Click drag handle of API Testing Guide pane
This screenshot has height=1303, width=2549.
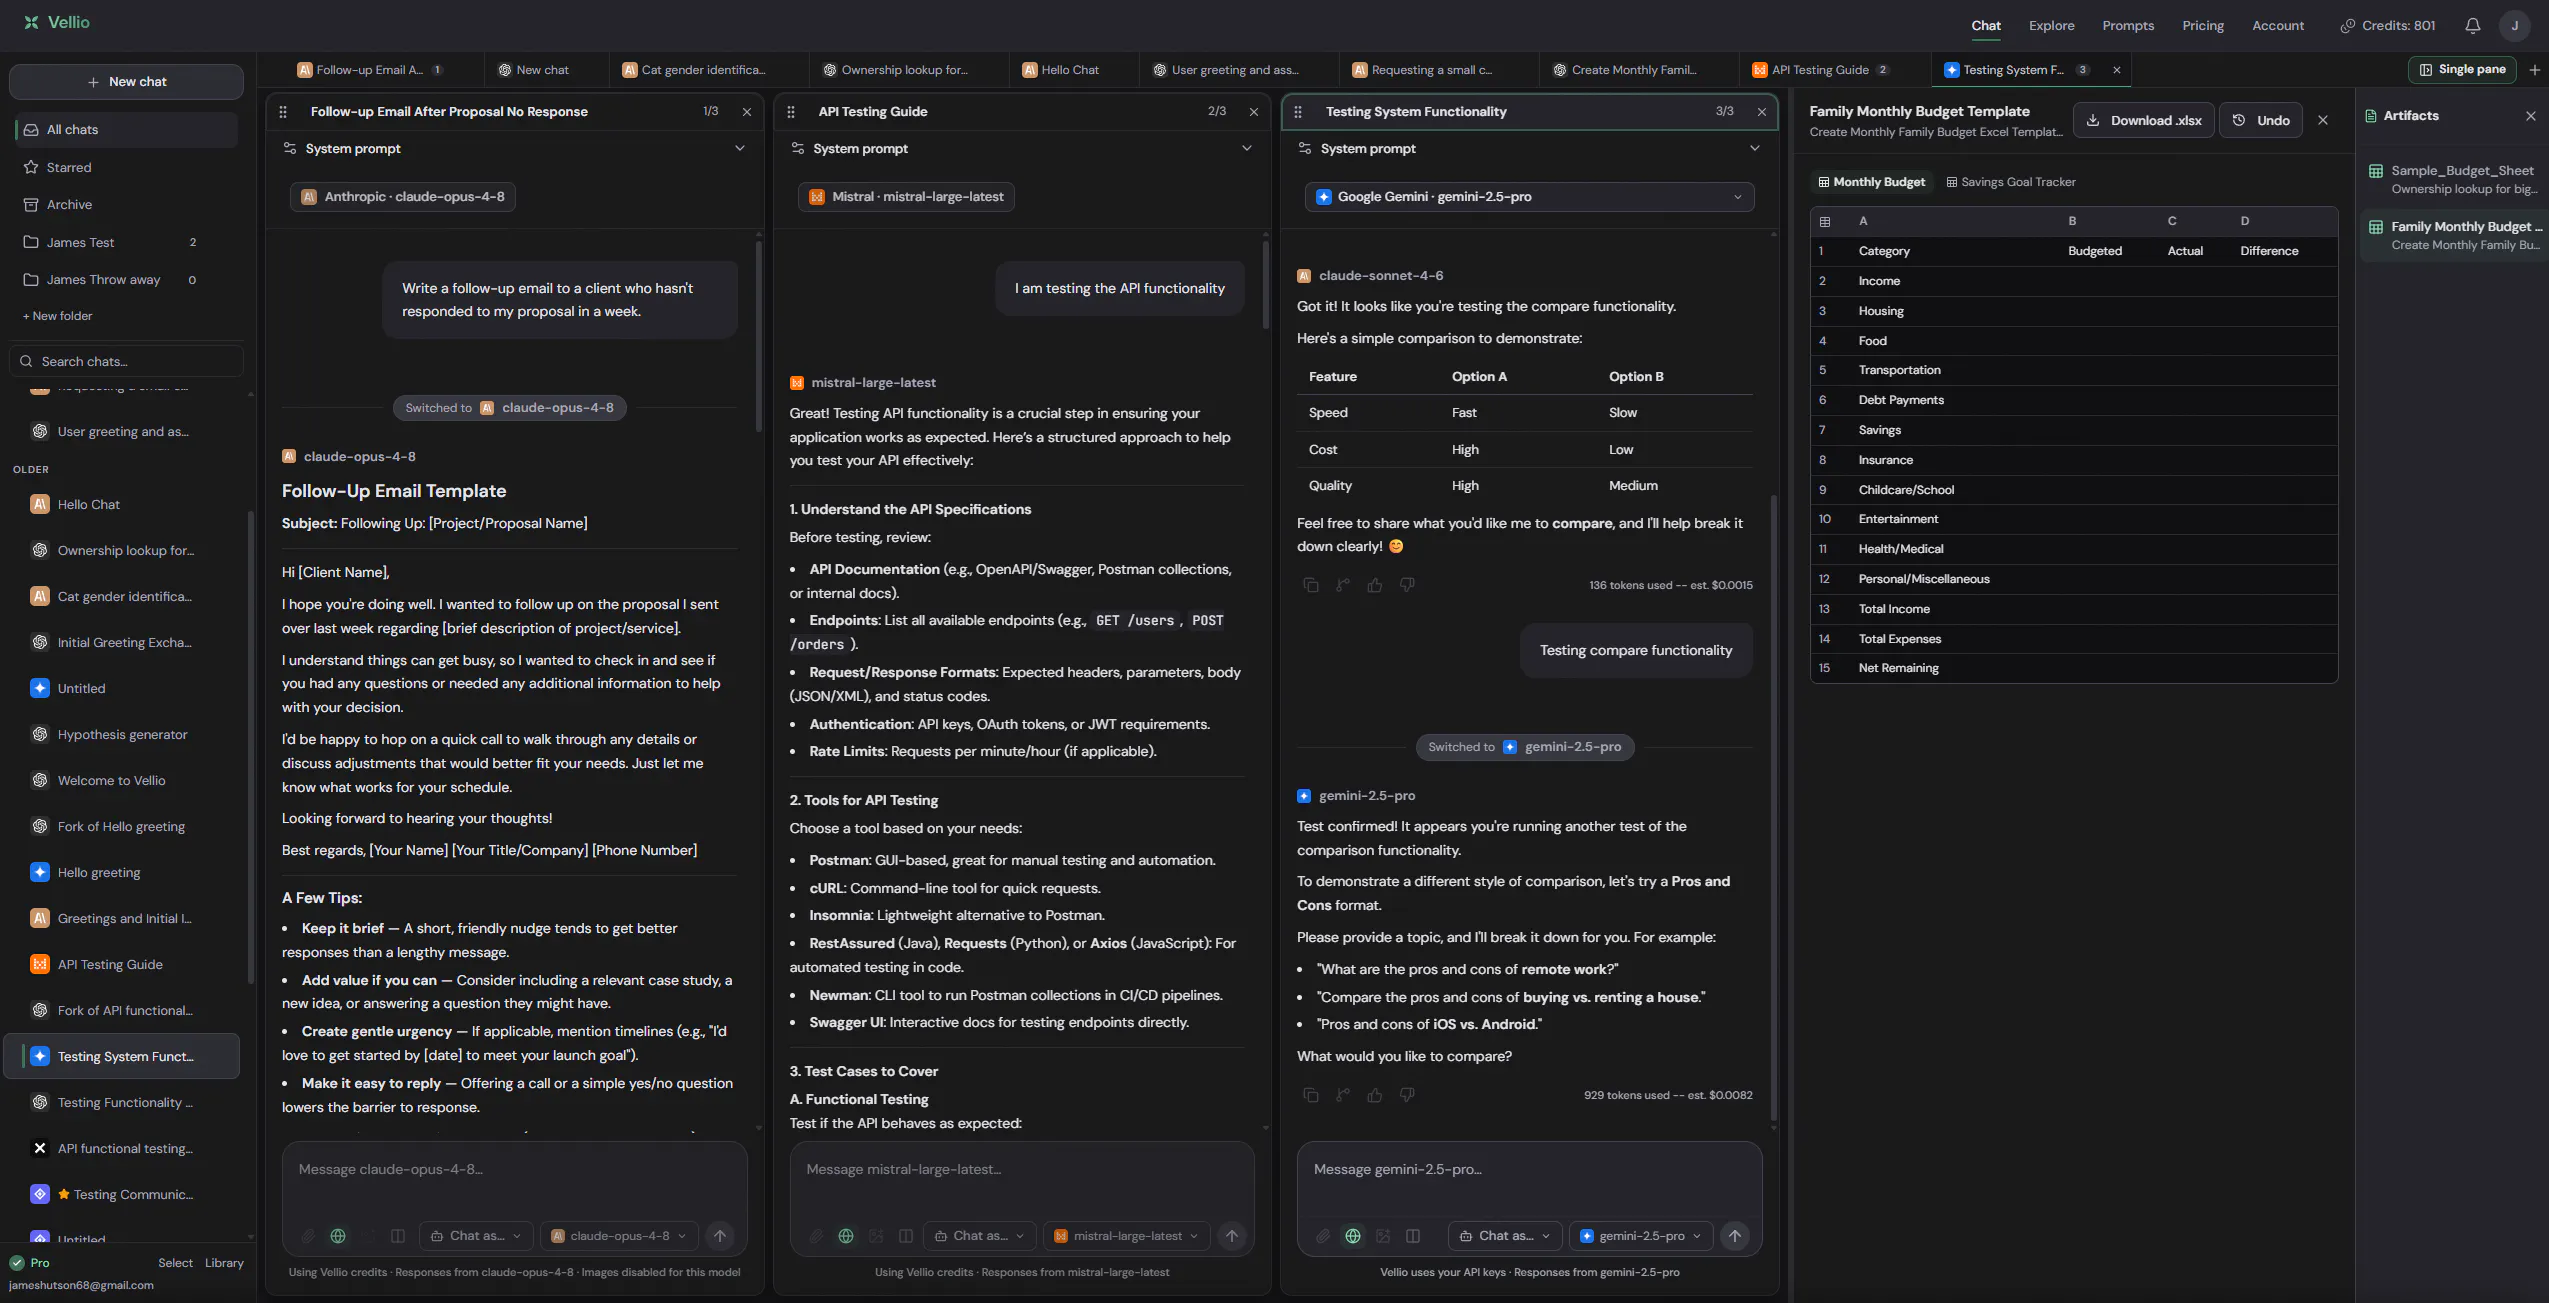pyautogui.click(x=791, y=112)
